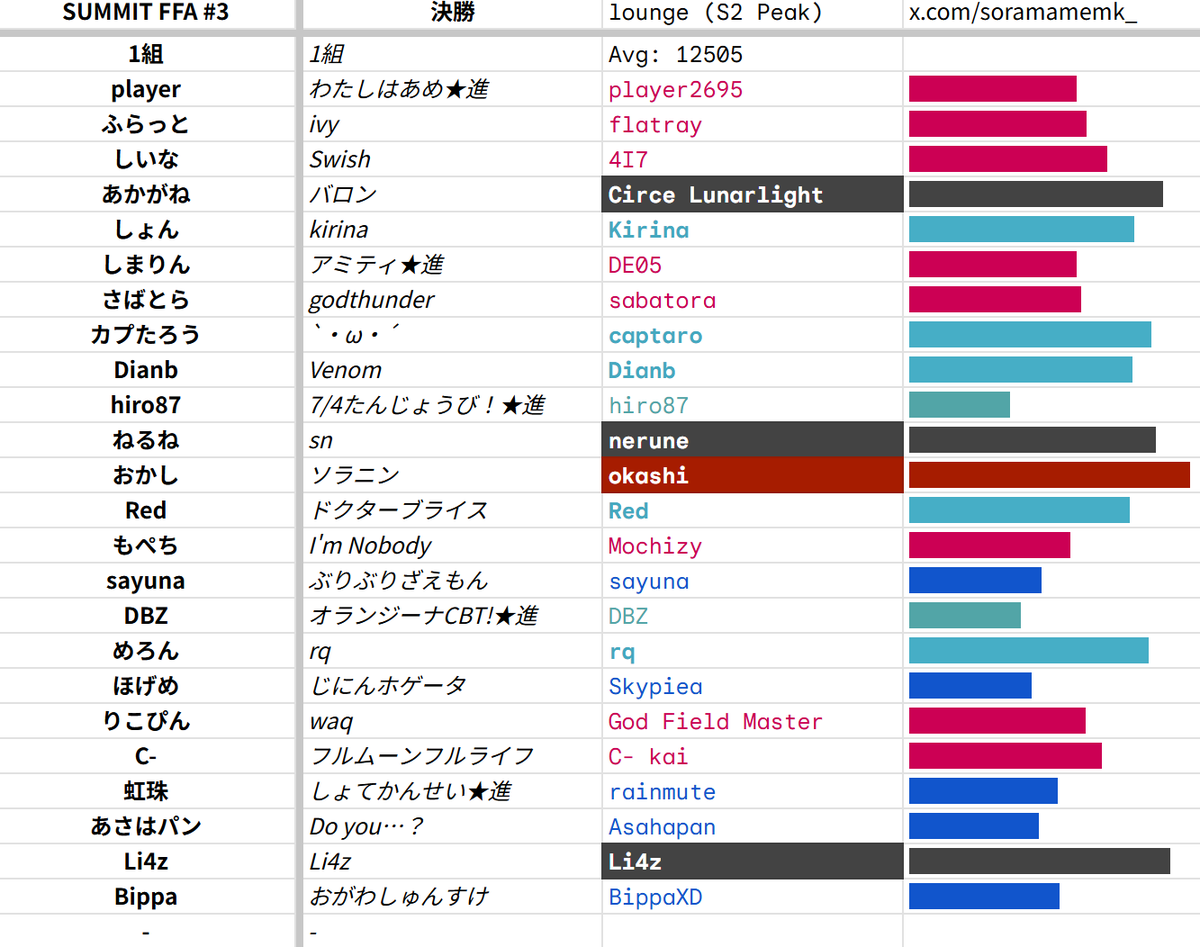Select the DE05 cell

(x=752, y=264)
